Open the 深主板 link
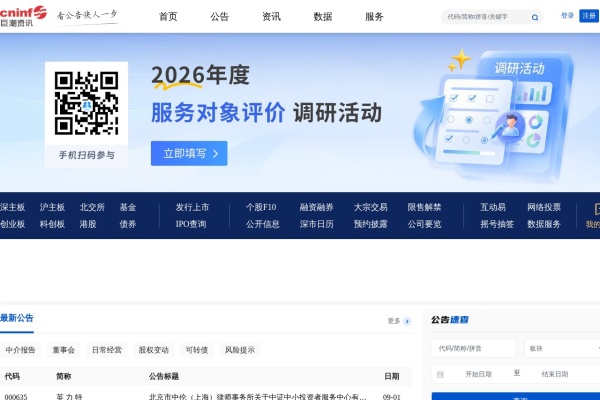Screen dimensions: 600x400 coord(12,207)
